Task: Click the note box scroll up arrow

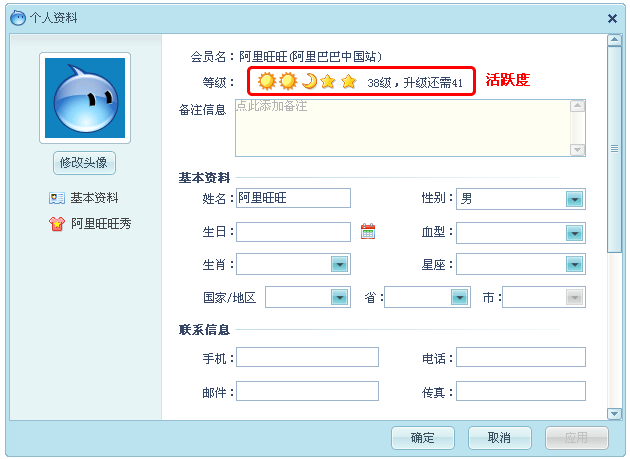Action: 577,106
